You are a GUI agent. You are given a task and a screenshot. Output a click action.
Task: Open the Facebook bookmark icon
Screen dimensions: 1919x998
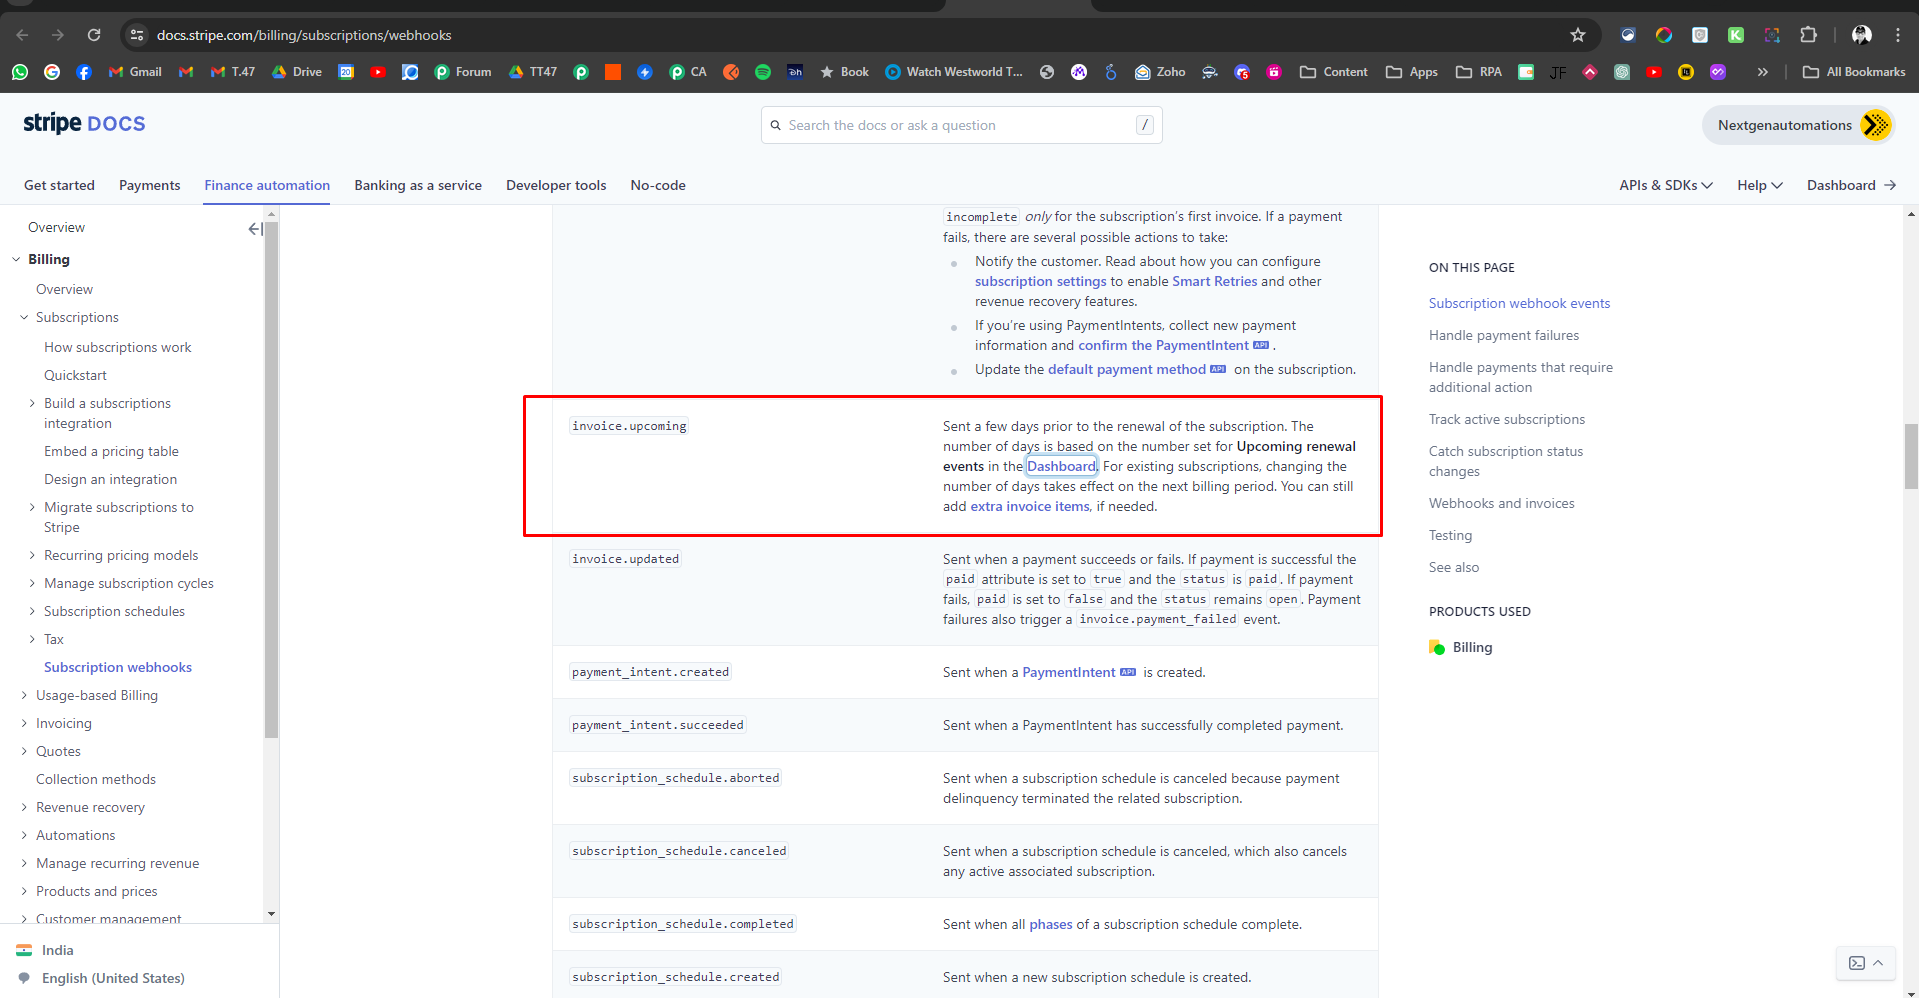pos(84,72)
